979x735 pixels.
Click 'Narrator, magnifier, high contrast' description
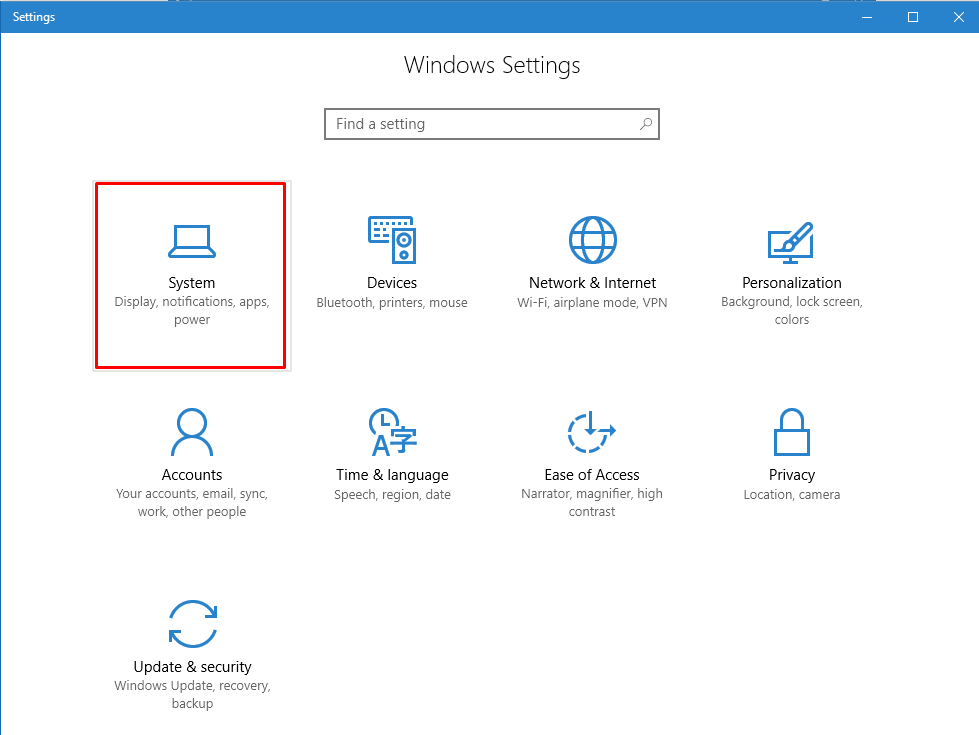[x=592, y=502]
